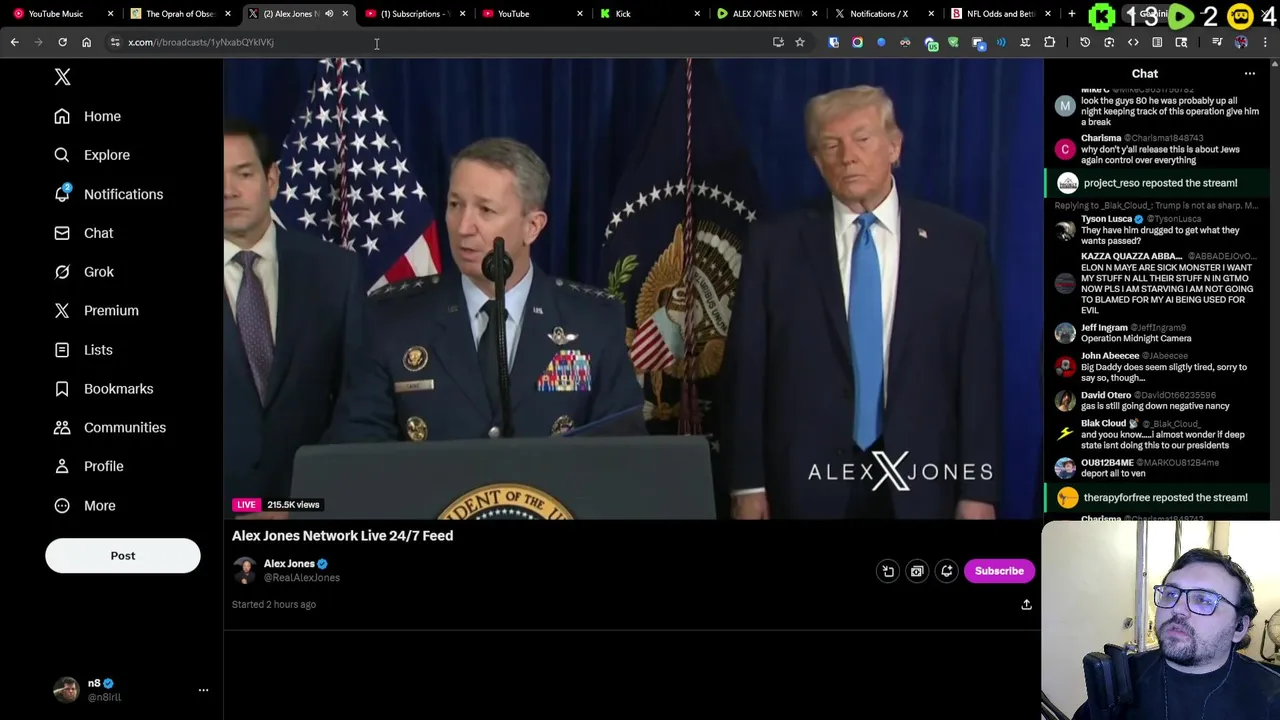Mute the Alex Jones tab audio icon

[x=329, y=14]
